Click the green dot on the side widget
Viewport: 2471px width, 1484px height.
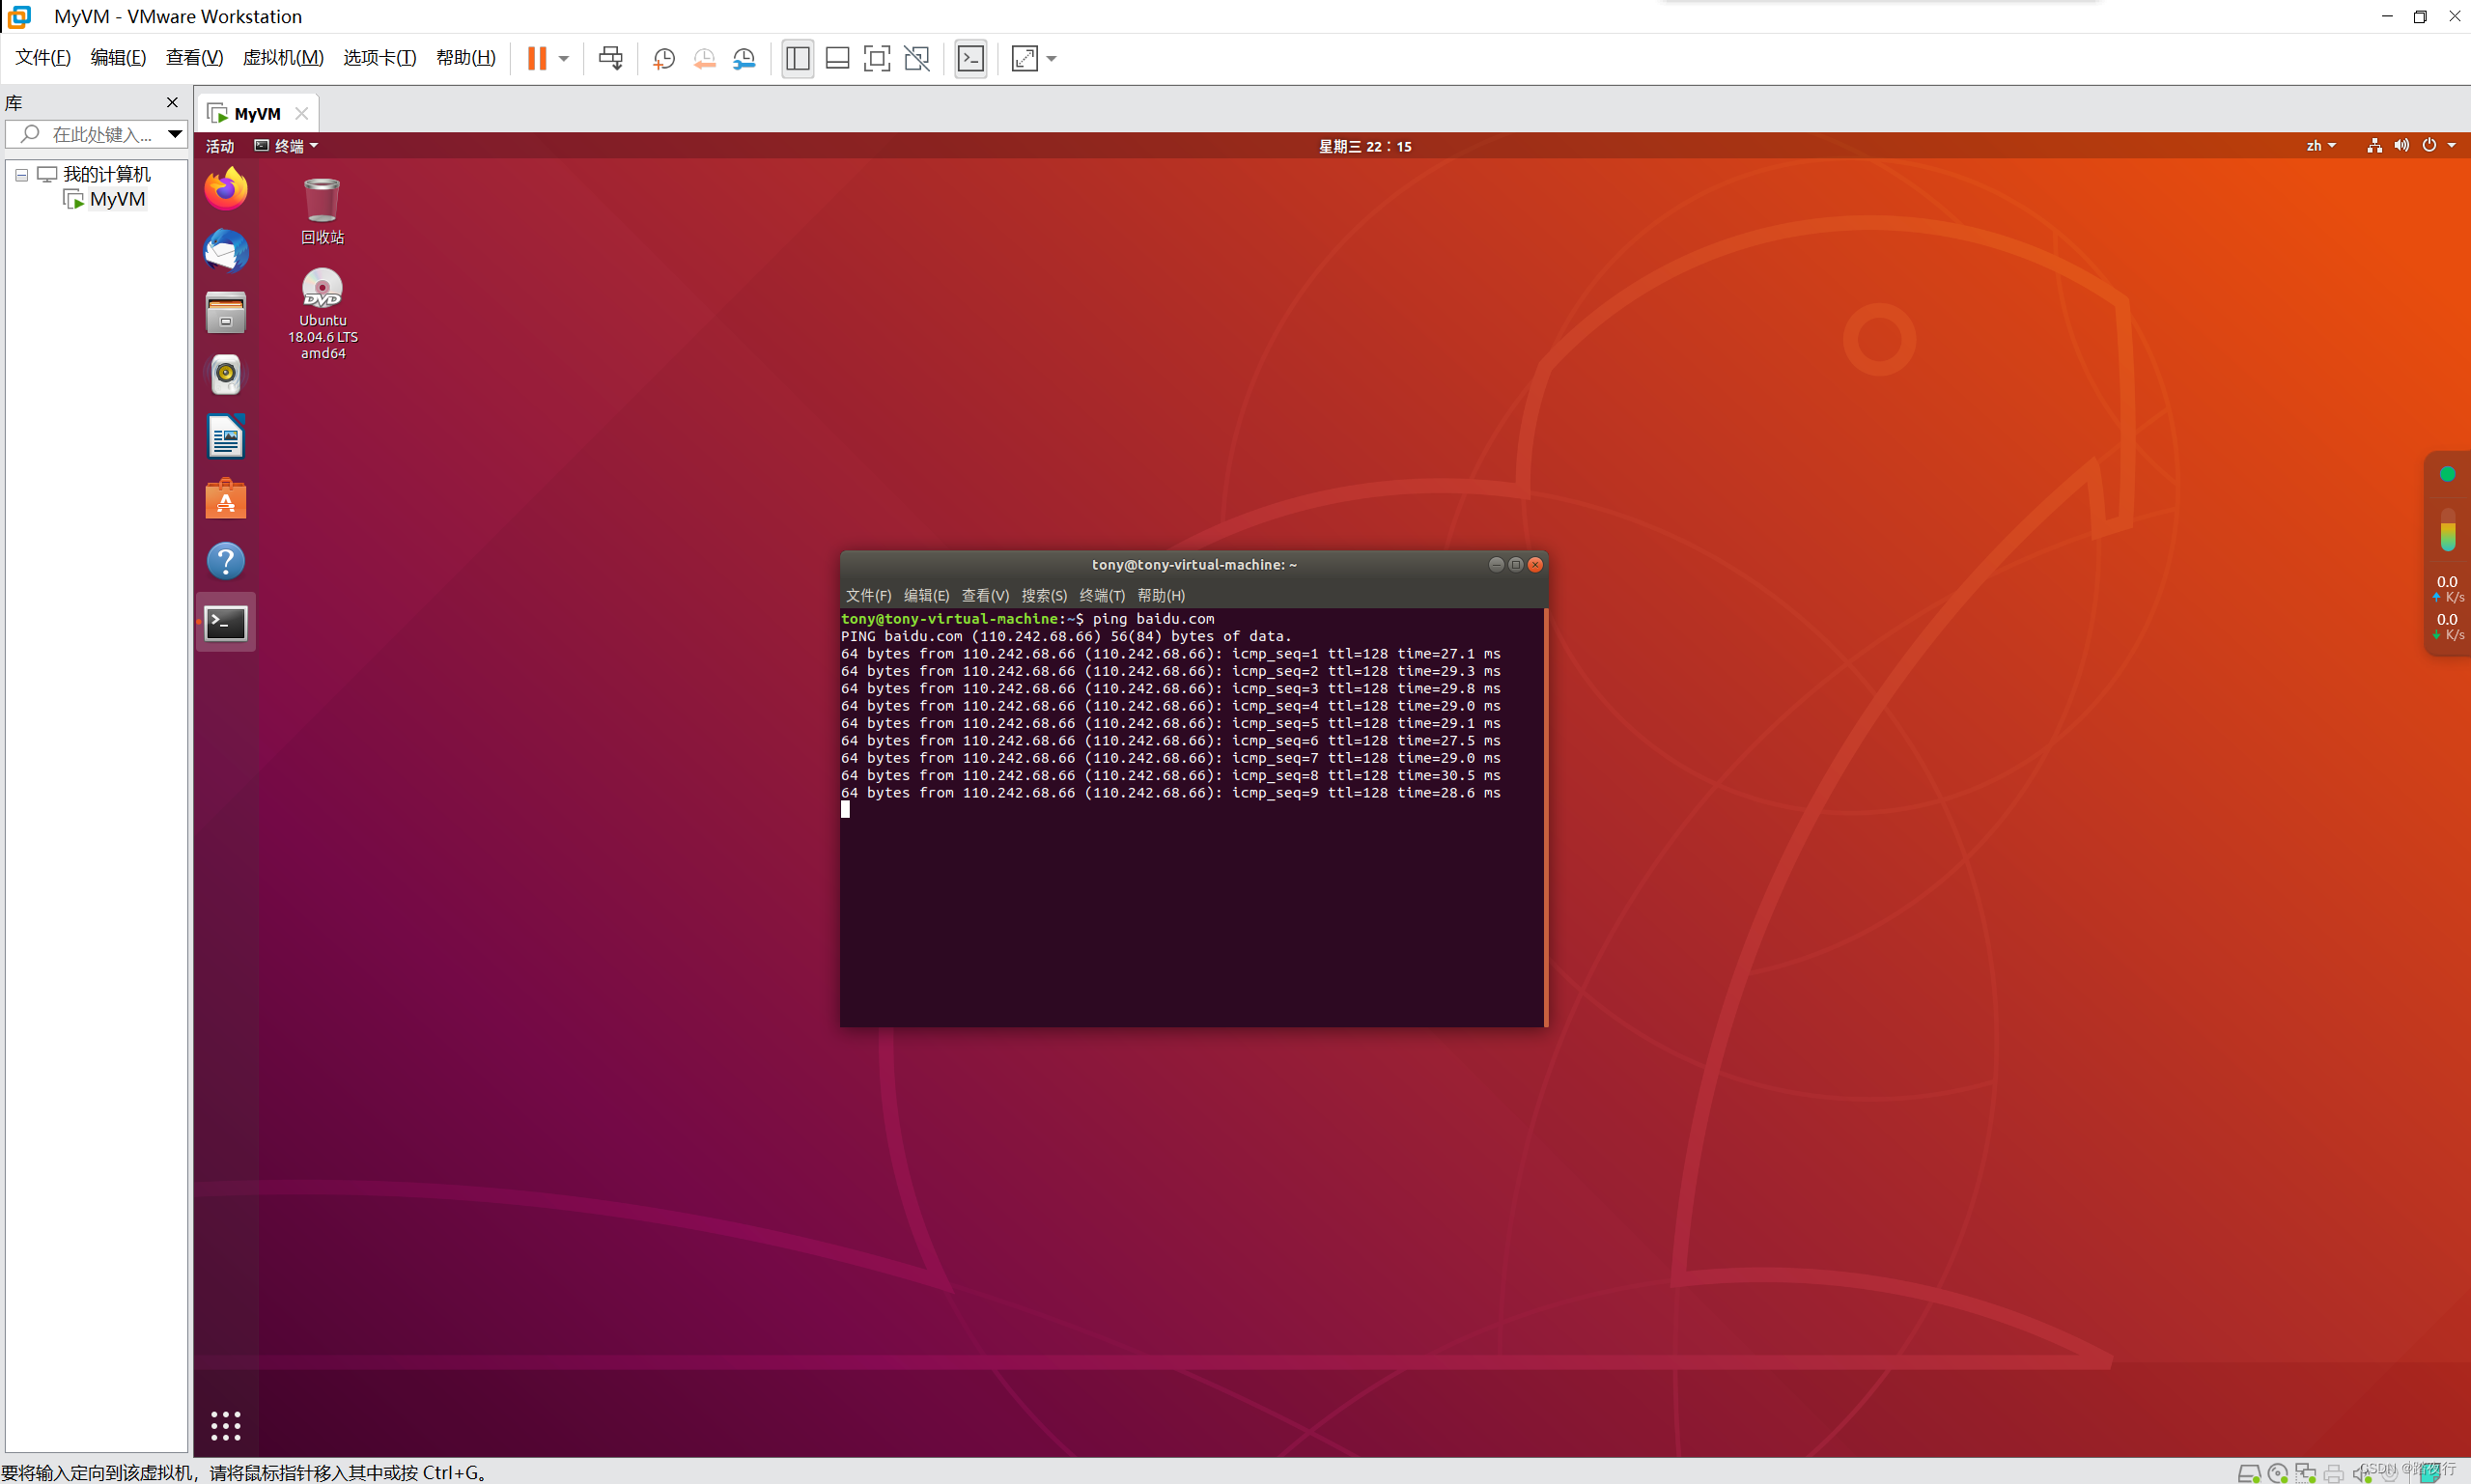(x=2447, y=474)
